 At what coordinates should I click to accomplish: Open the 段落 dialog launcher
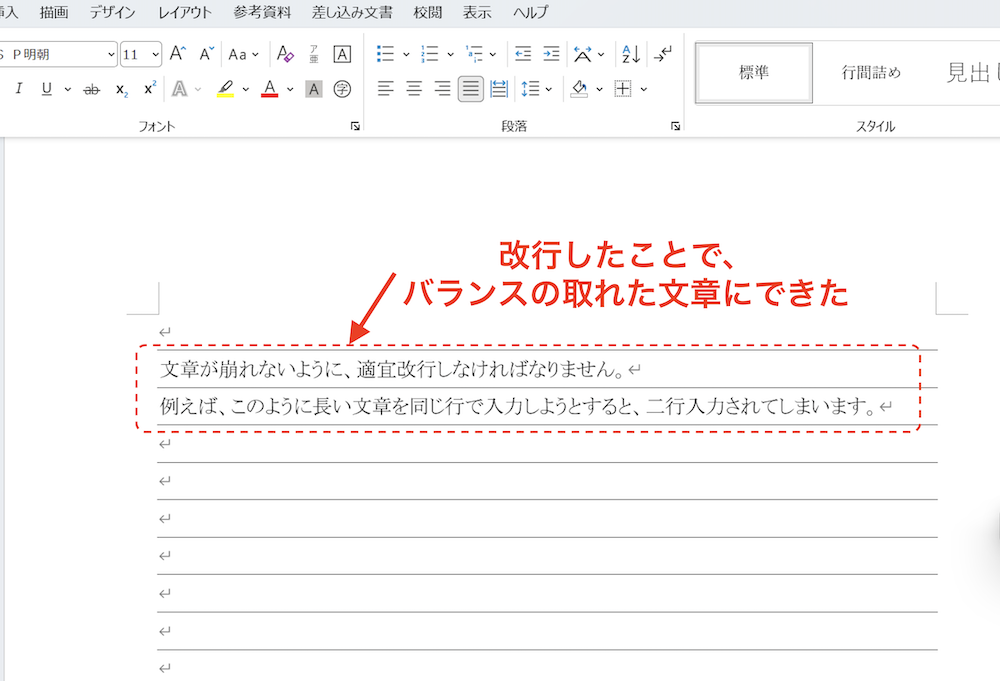pyautogui.click(x=675, y=126)
